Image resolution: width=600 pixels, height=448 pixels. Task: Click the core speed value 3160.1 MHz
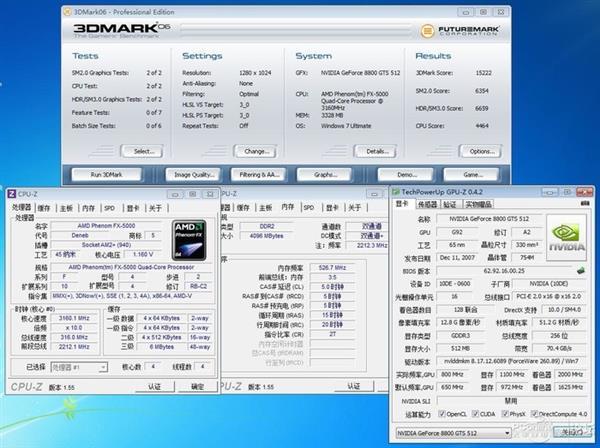click(x=74, y=318)
